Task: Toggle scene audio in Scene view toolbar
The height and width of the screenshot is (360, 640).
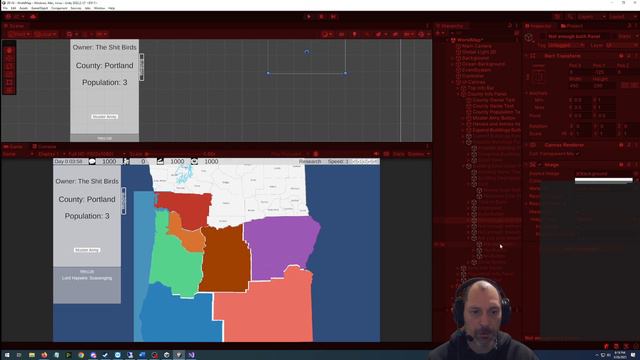Action: 367,34
